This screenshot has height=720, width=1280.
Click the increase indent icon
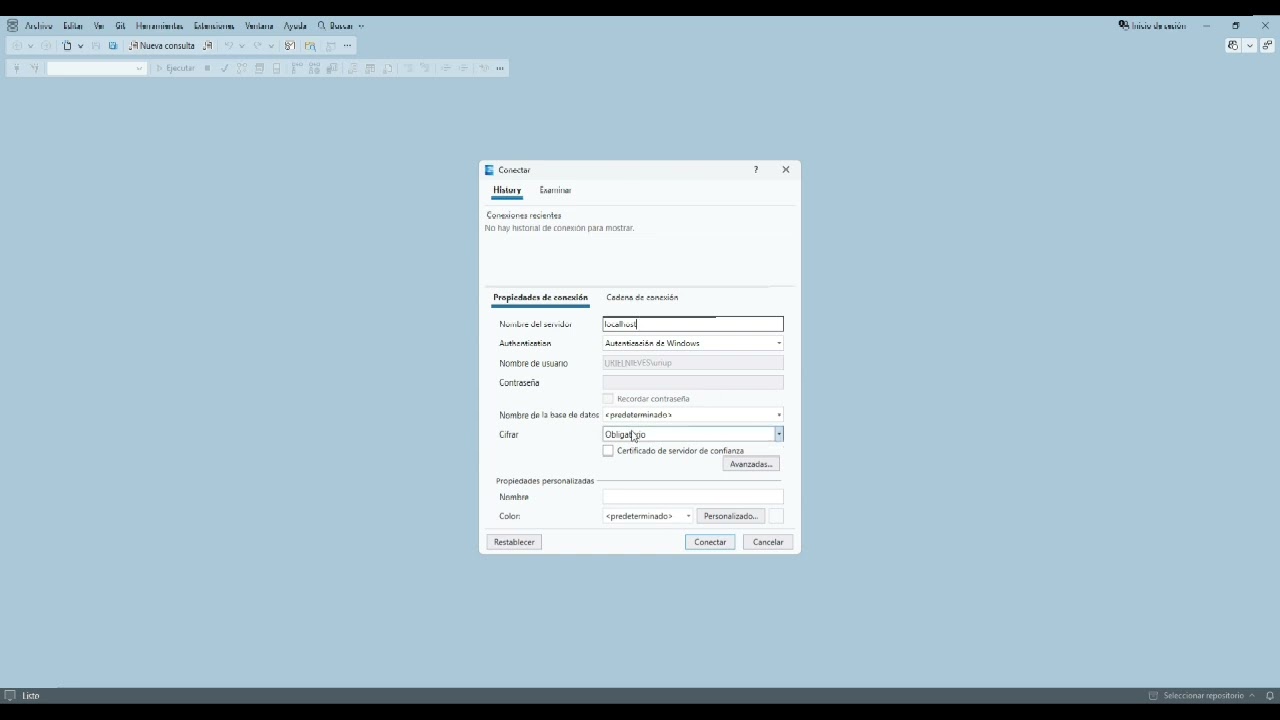click(x=463, y=68)
